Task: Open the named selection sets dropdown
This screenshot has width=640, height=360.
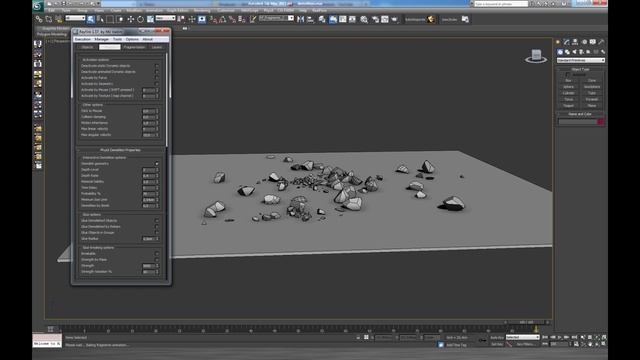Action: pyautogui.click(x=276, y=18)
